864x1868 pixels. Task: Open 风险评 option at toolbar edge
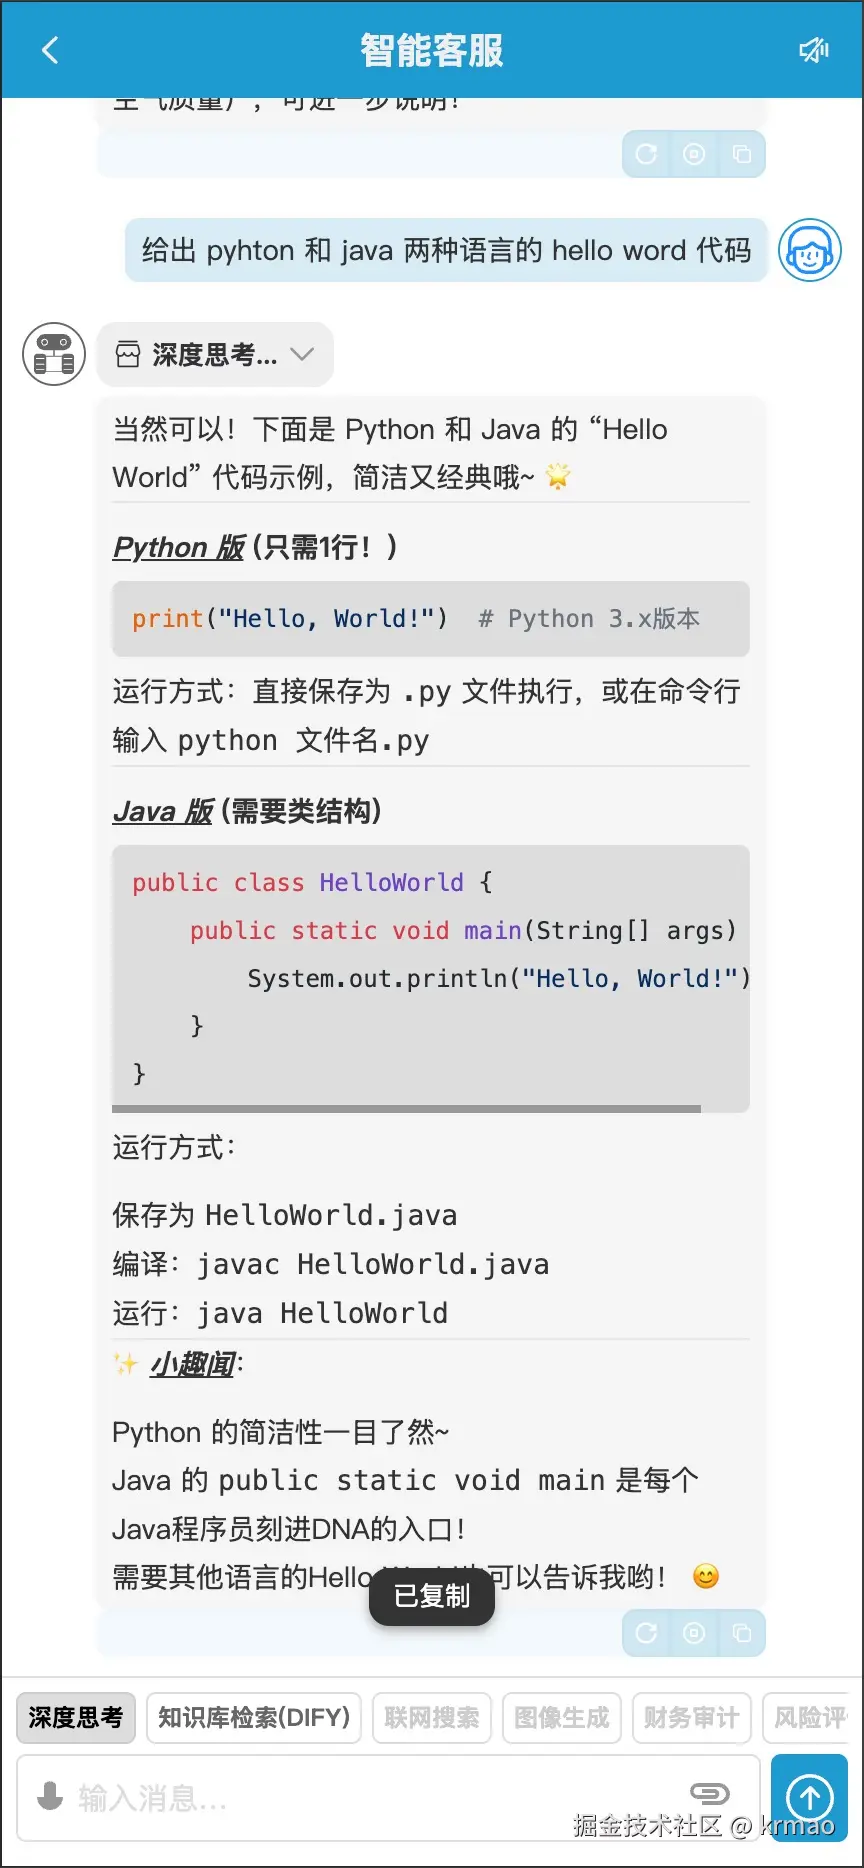coord(812,1717)
